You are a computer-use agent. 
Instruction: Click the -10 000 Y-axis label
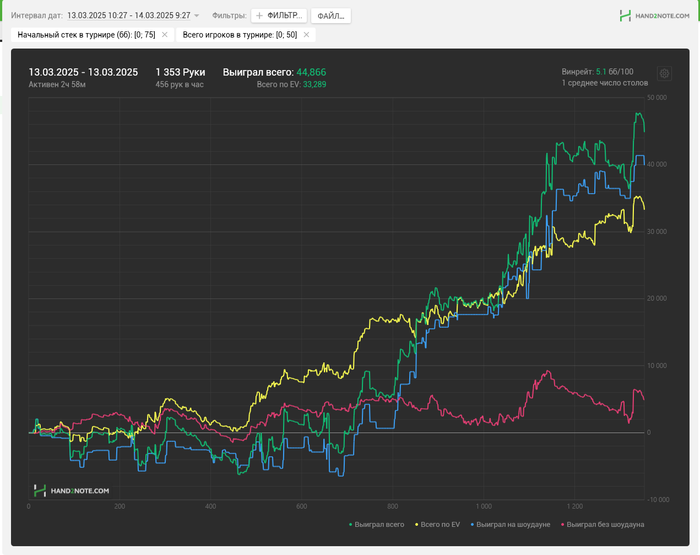point(658,500)
